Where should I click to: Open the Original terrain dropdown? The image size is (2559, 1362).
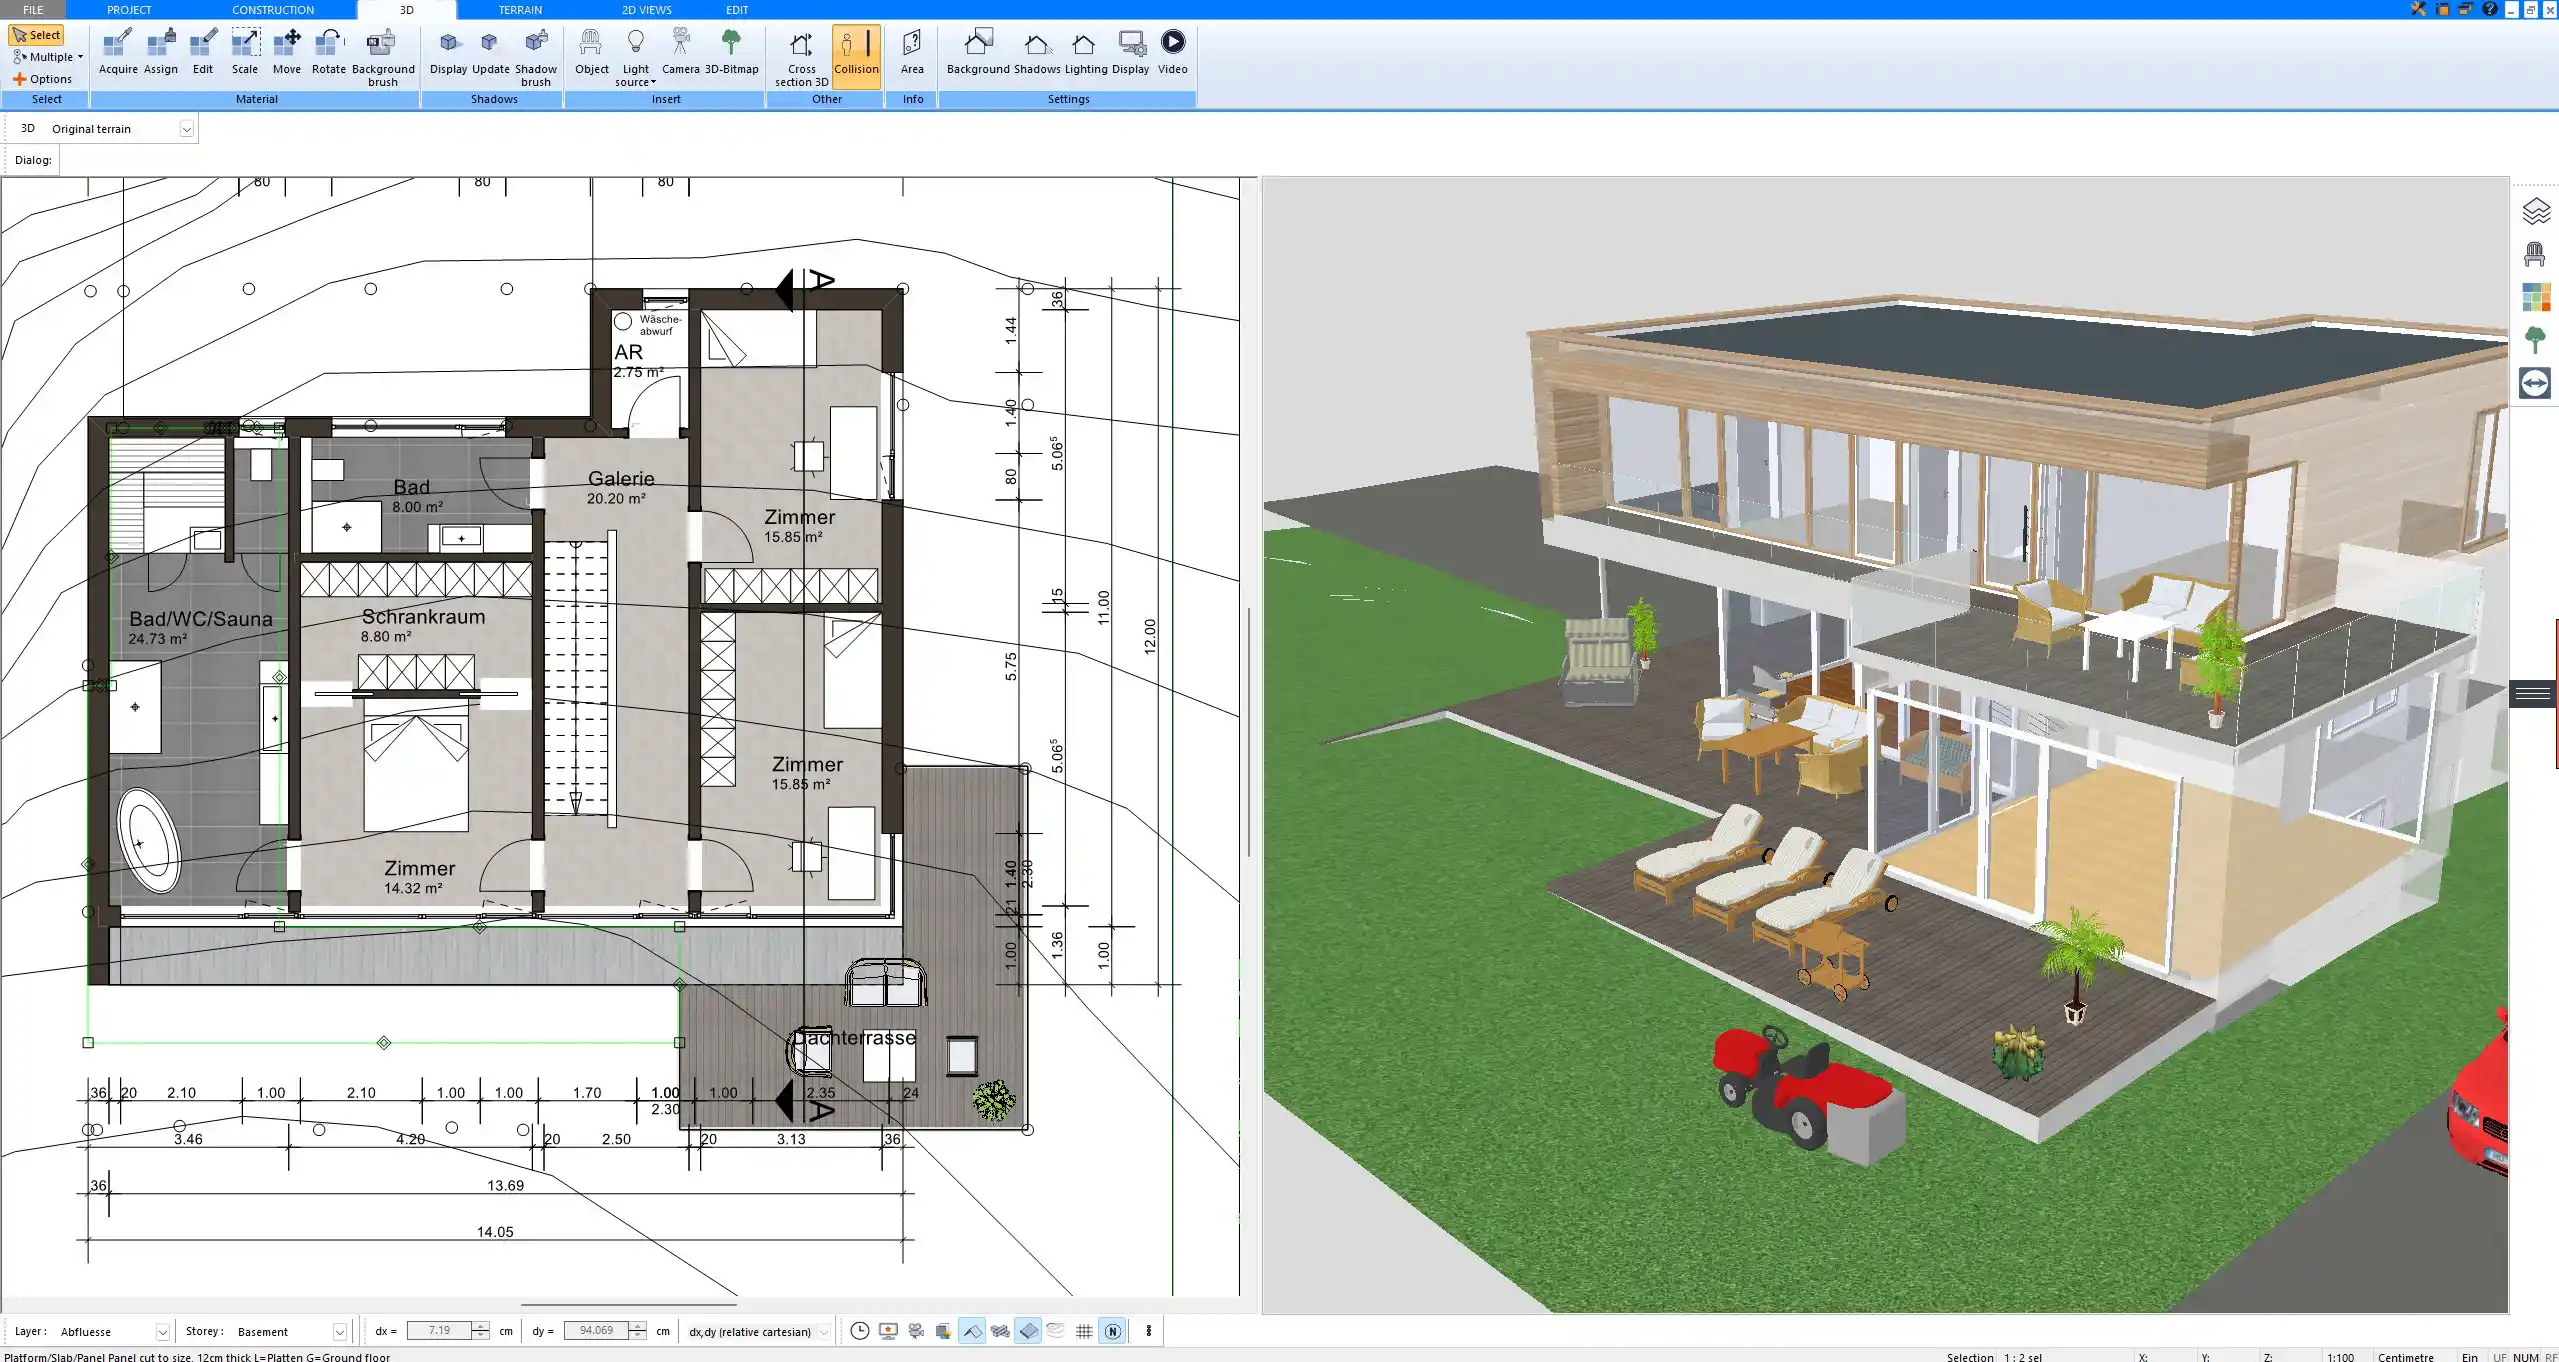tap(188, 128)
